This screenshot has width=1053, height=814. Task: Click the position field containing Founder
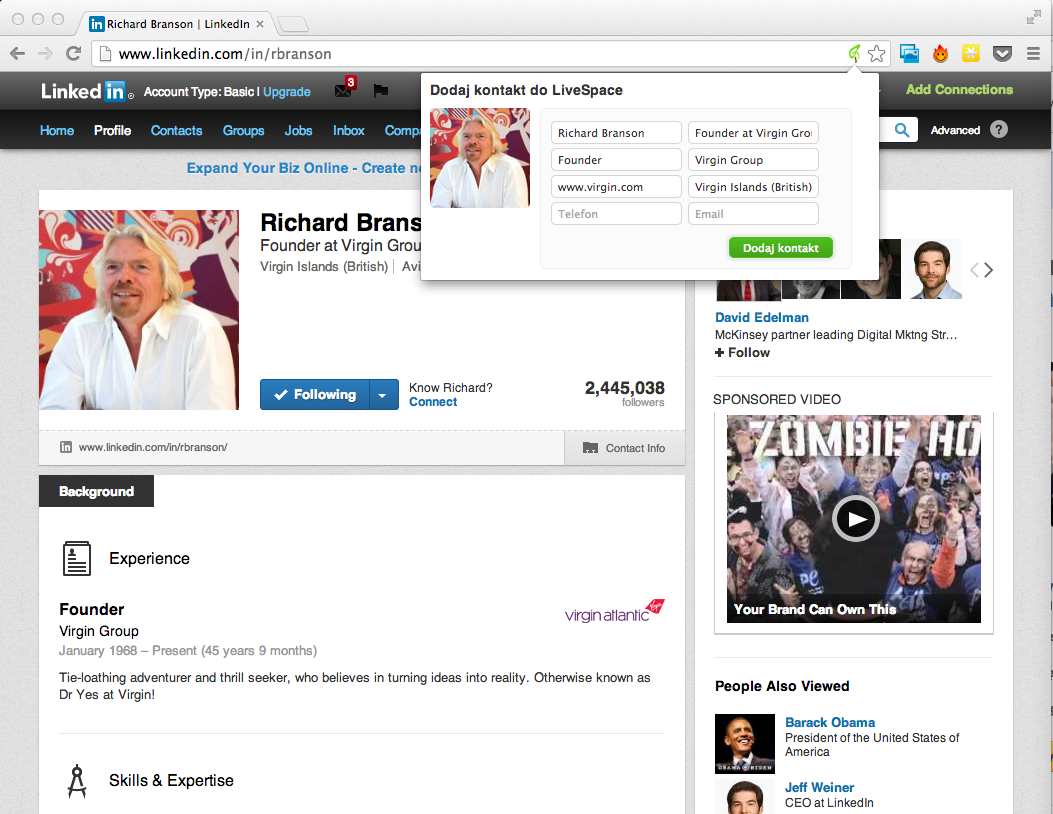pyautogui.click(x=616, y=160)
